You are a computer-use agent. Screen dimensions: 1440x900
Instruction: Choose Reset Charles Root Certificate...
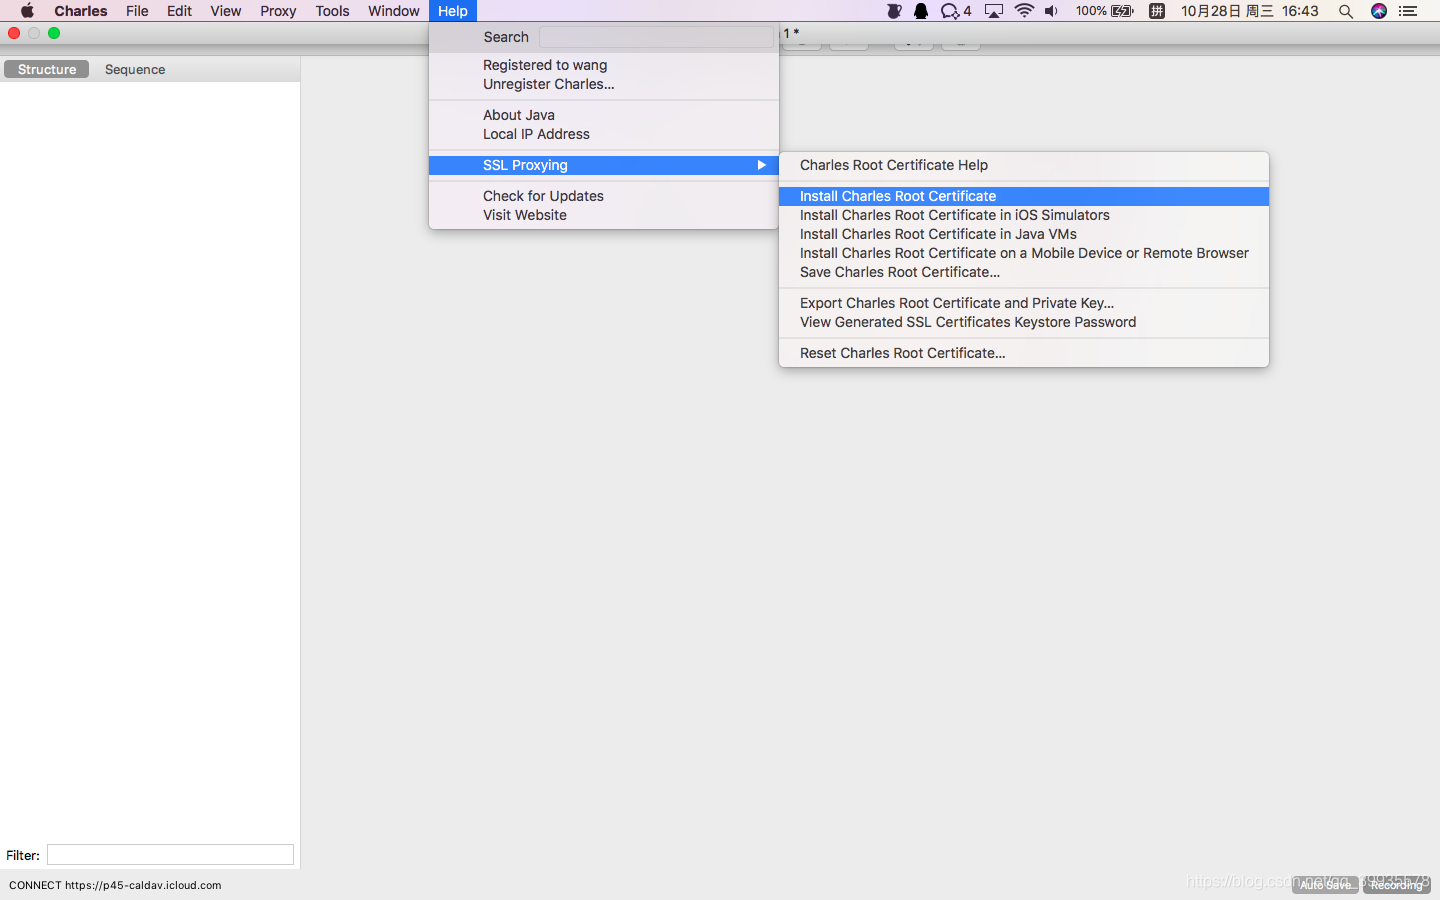tap(1024, 353)
